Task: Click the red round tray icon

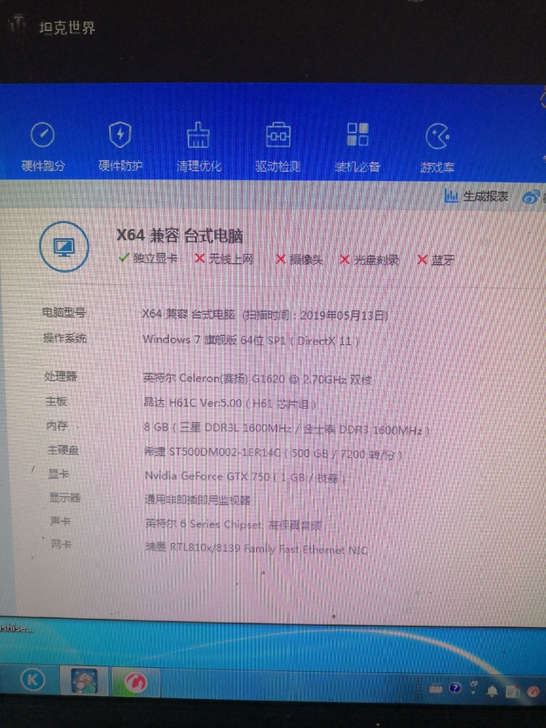Action: click(533, 692)
